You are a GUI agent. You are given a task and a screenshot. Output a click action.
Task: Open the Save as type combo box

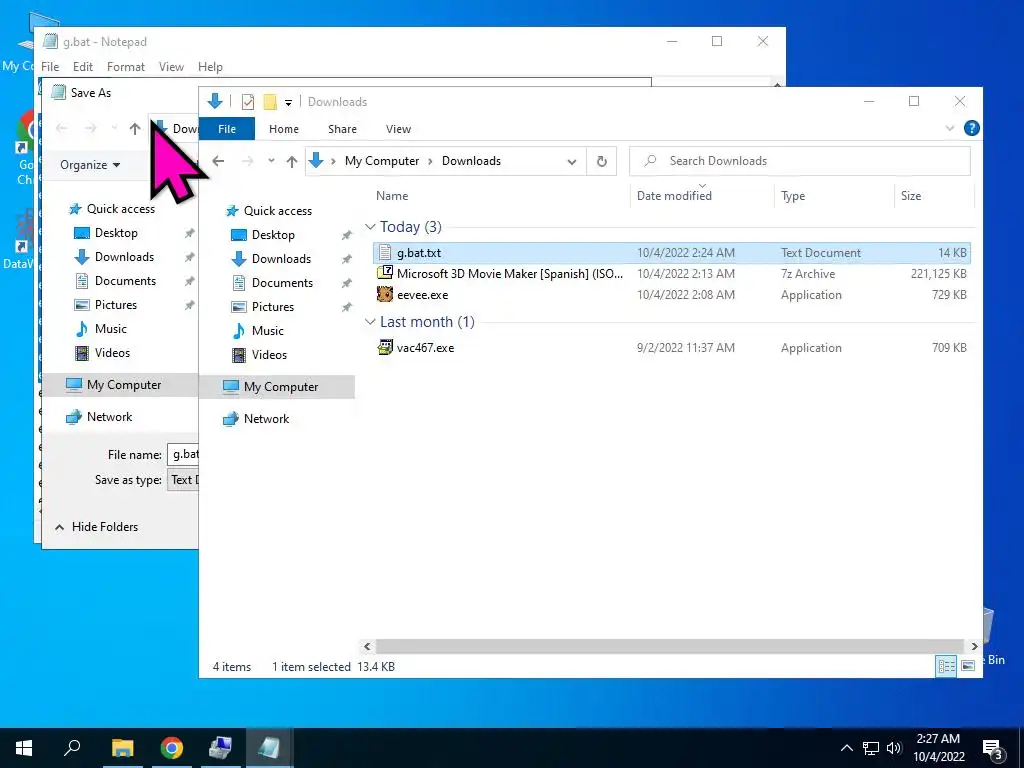(x=184, y=480)
